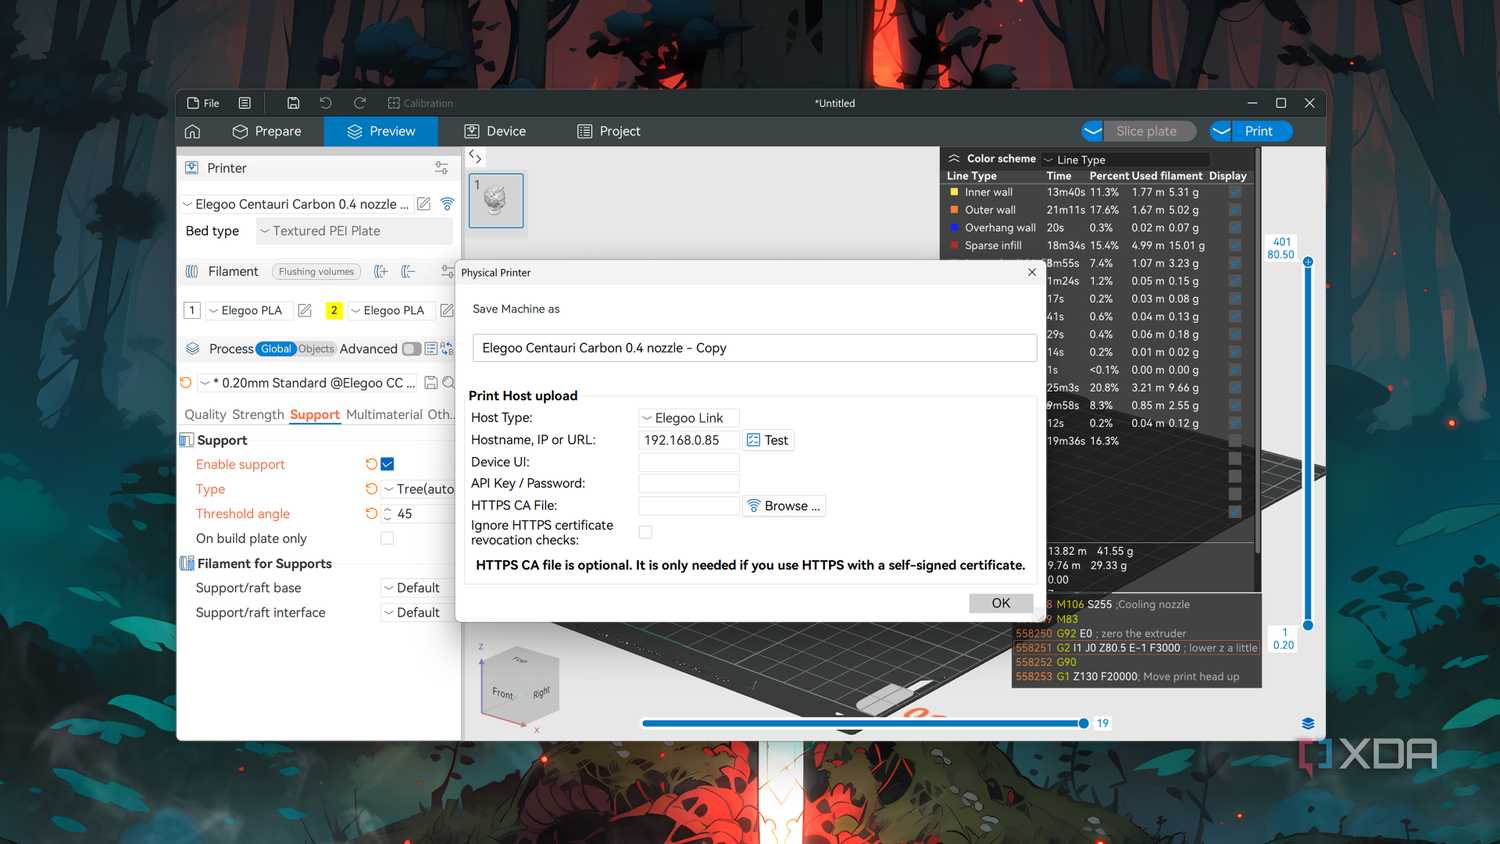This screenshot has height=844, width=1500.
Task: Click the Printer settings sliders icon
Action: 441,168
